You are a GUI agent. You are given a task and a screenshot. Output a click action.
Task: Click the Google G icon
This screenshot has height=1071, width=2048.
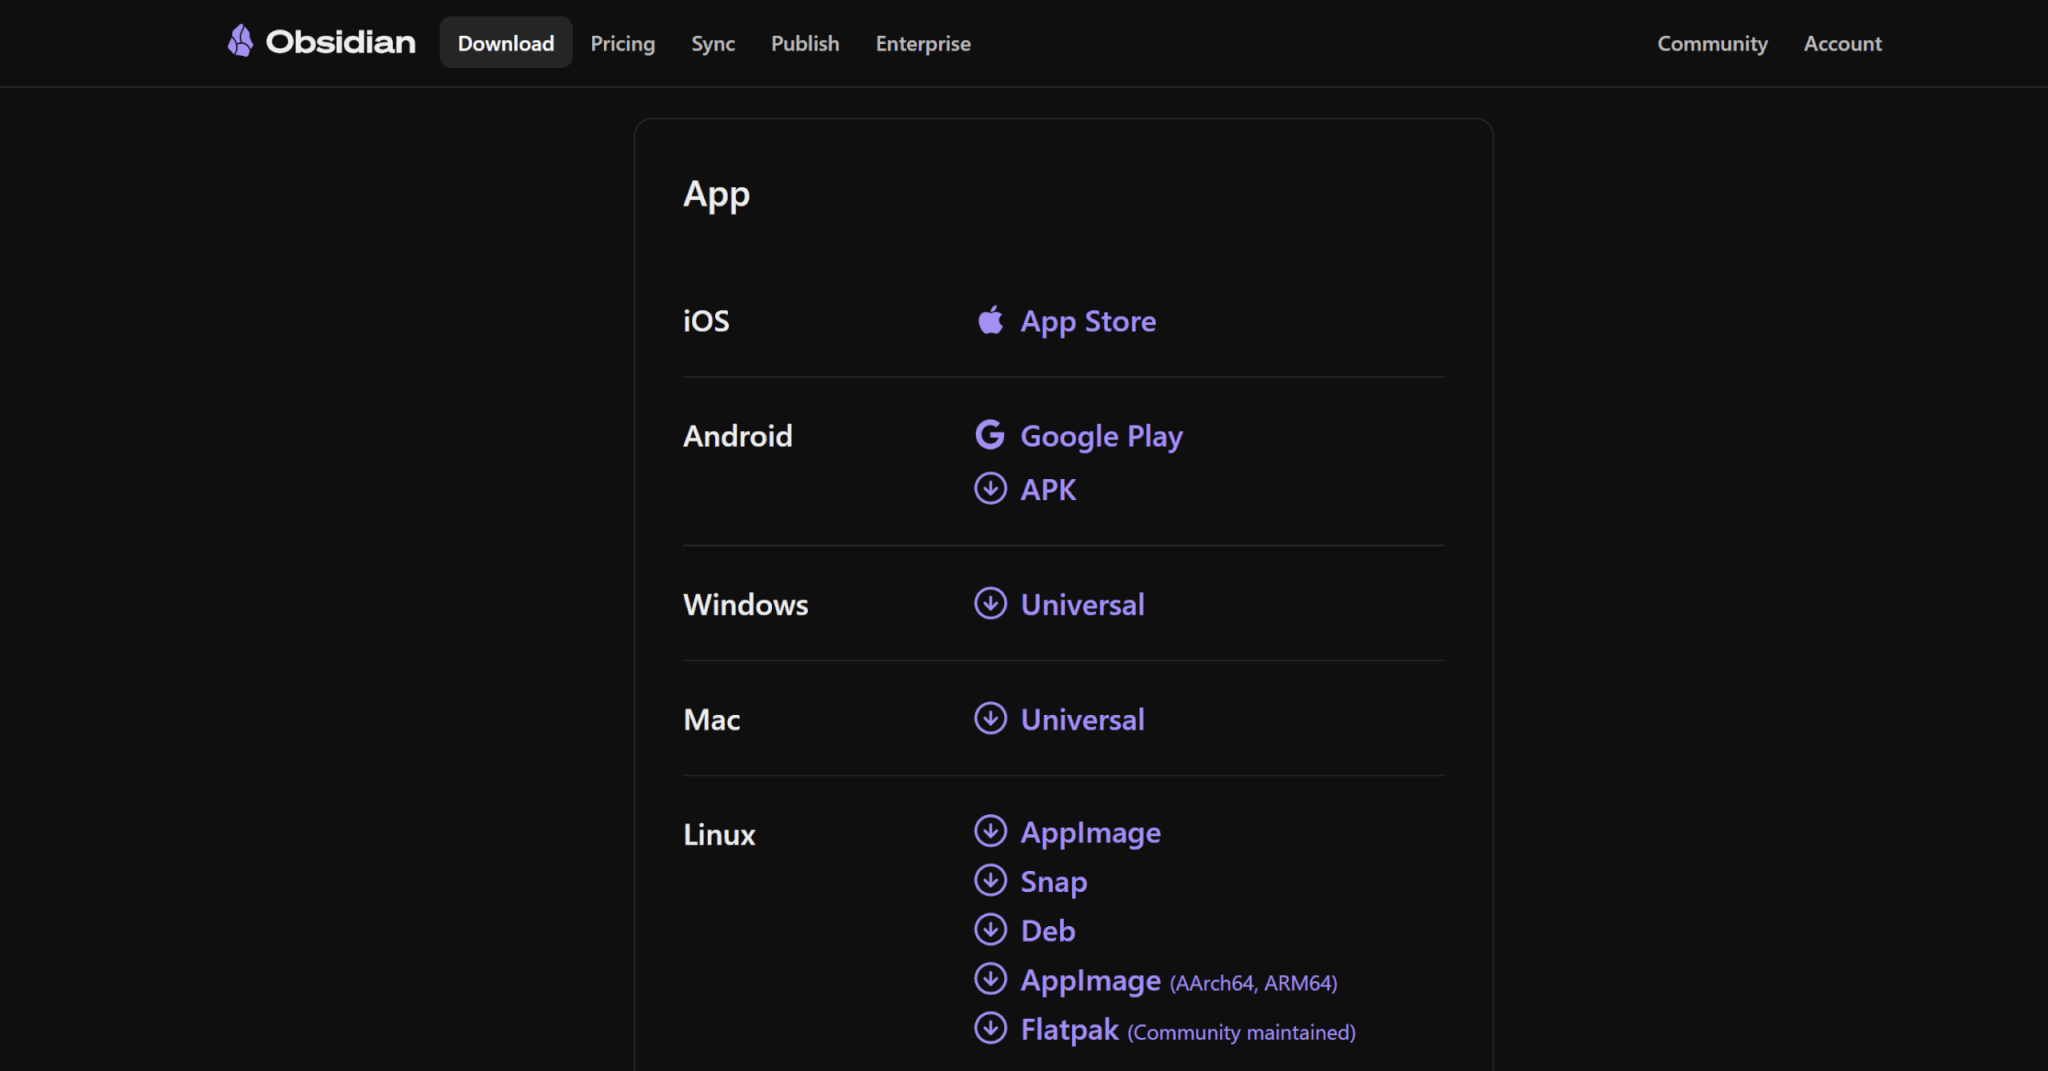(990, 435)
